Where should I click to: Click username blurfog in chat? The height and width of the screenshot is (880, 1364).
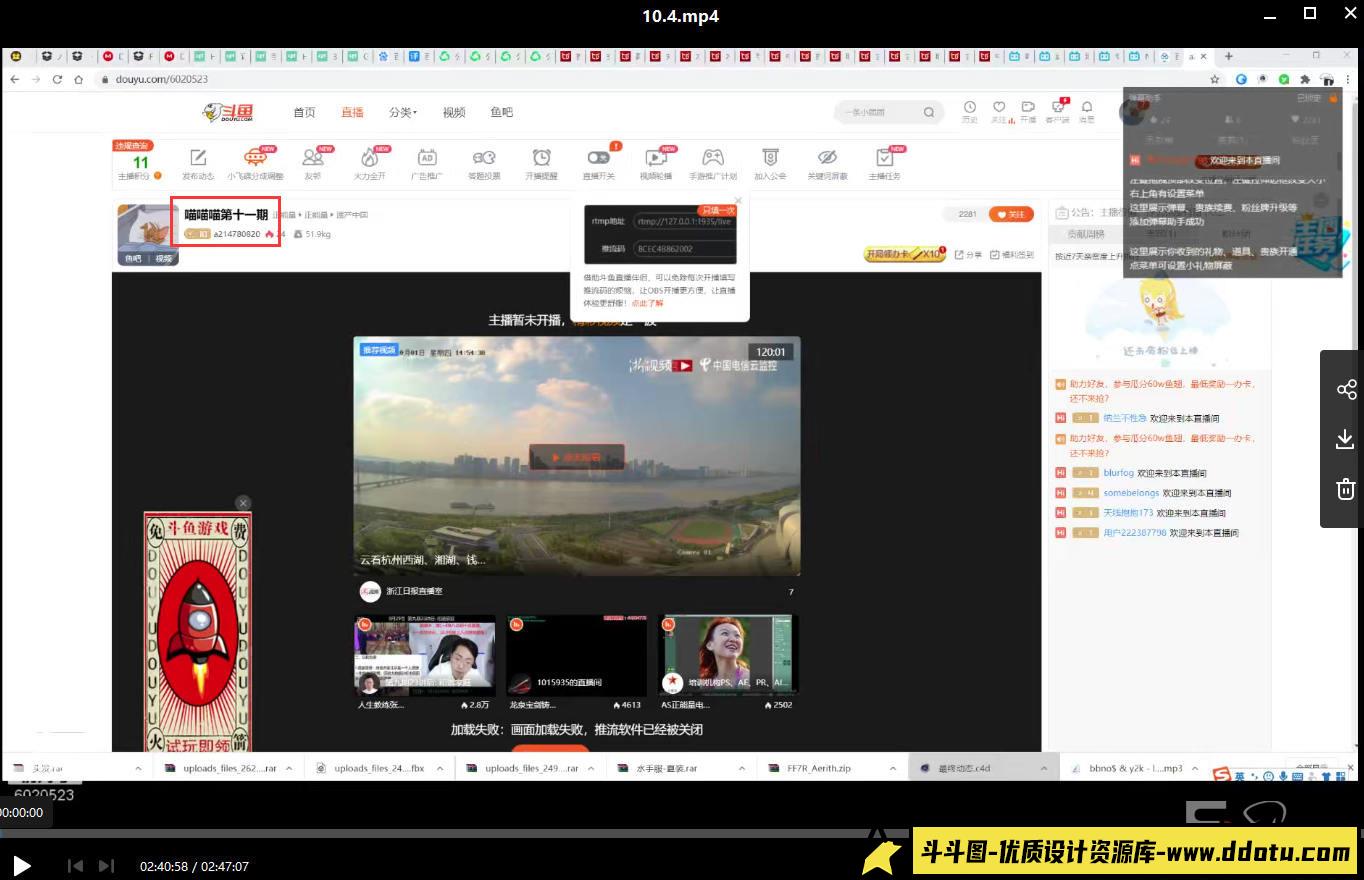coord(1118,473)
